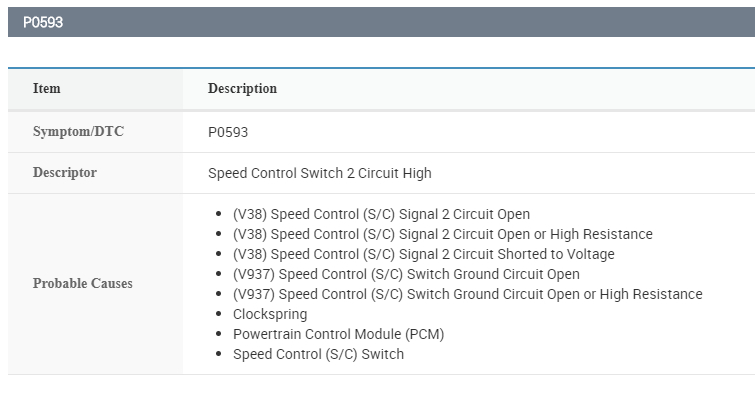Select the Symptom/DTC row label

tap(78, 131)
